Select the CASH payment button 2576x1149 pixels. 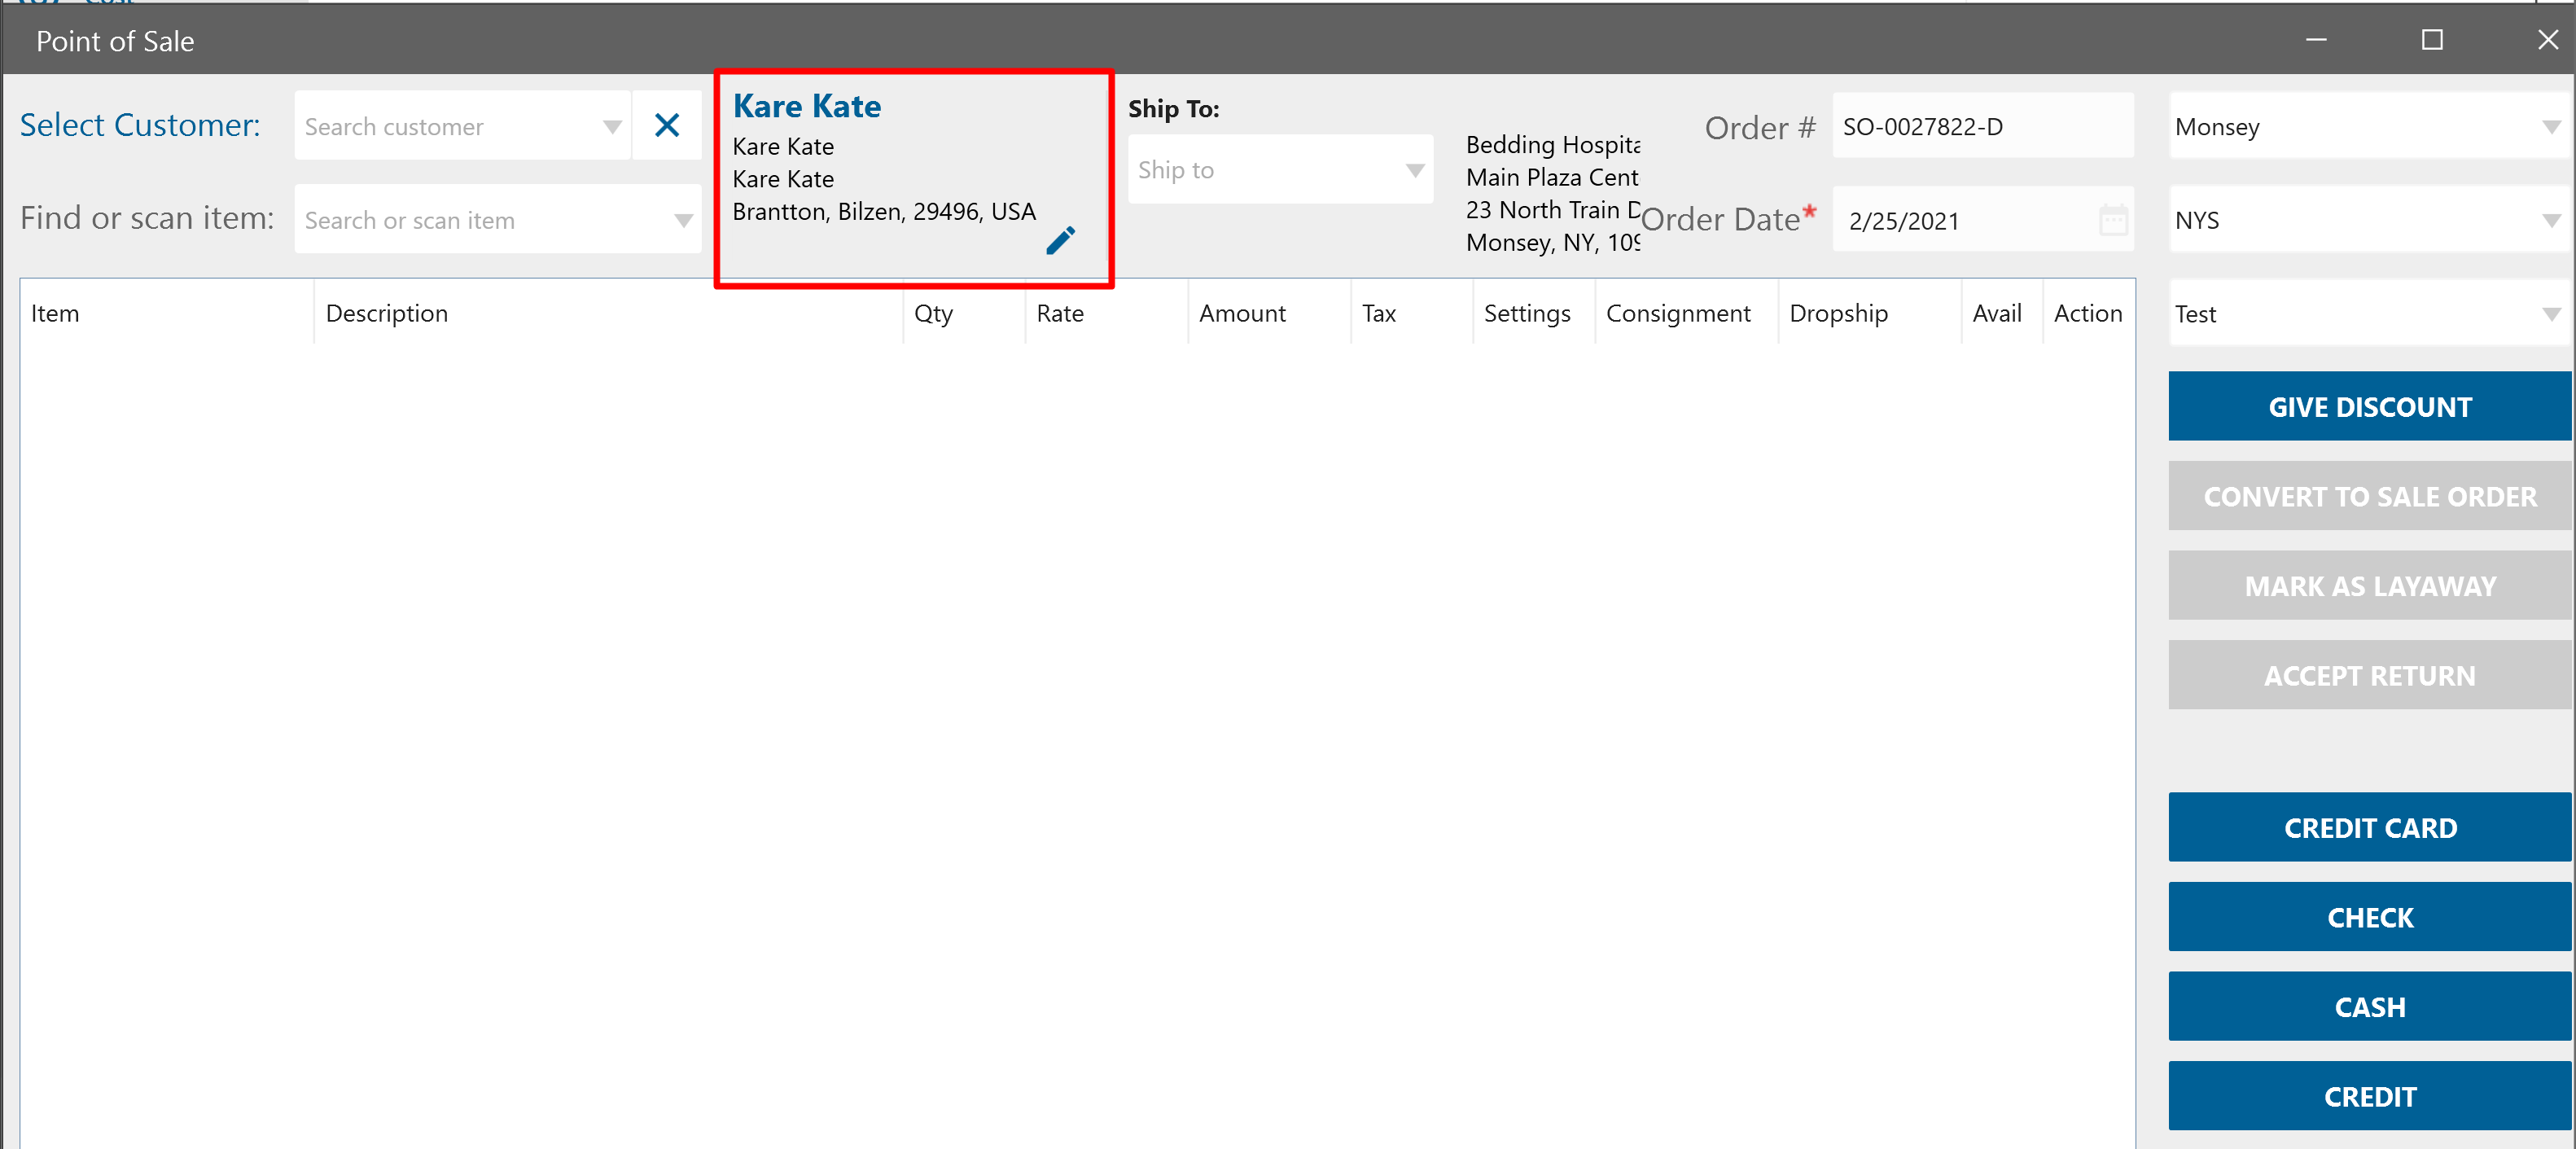[x=2369, y=1007]
